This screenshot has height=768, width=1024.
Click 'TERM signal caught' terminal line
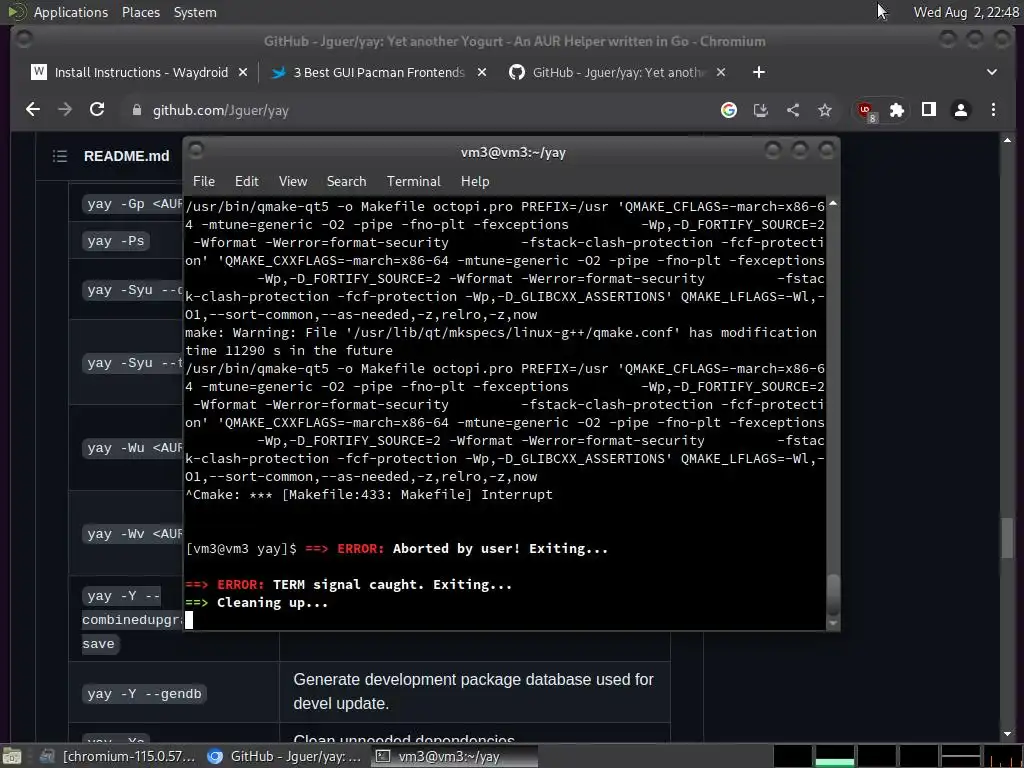pyautogui.click(x=349, y=584)
